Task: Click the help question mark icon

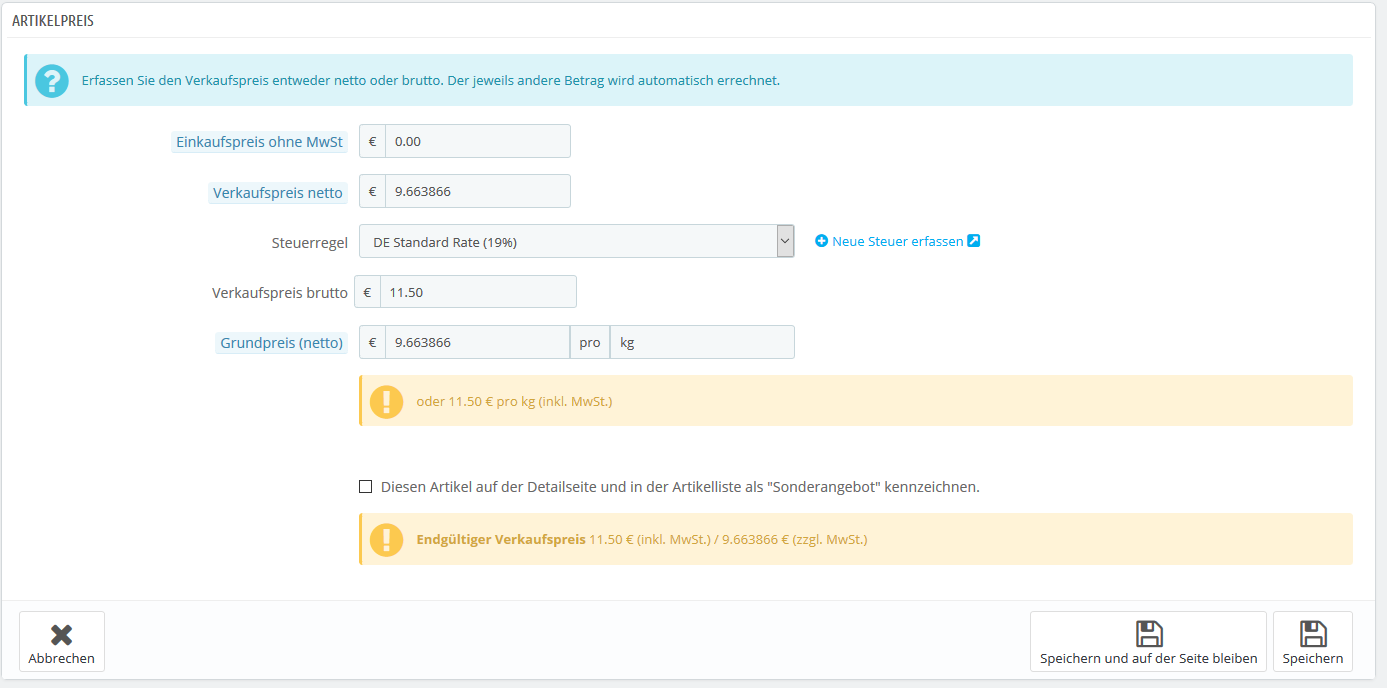Action: (51, 80)
